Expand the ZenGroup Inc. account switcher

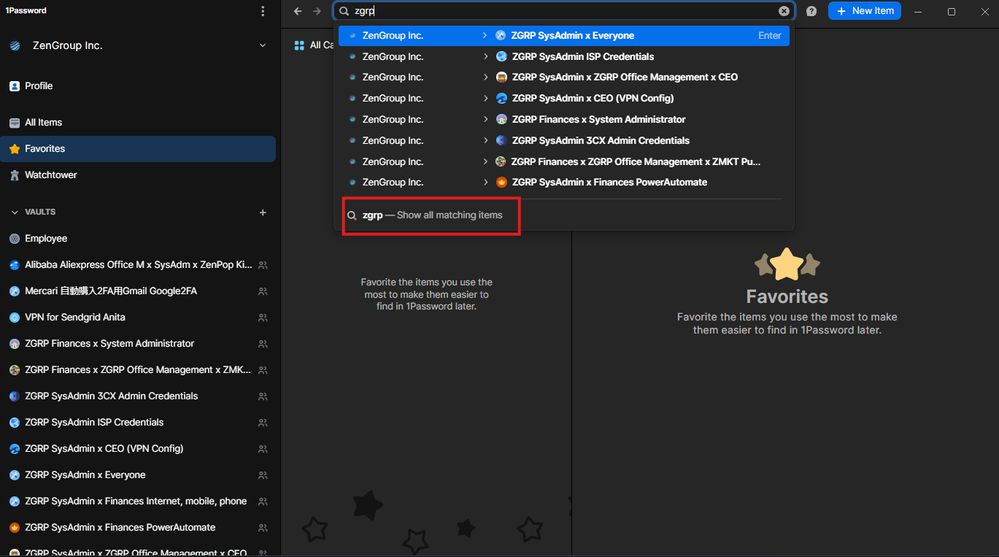[x=262, y=45]
